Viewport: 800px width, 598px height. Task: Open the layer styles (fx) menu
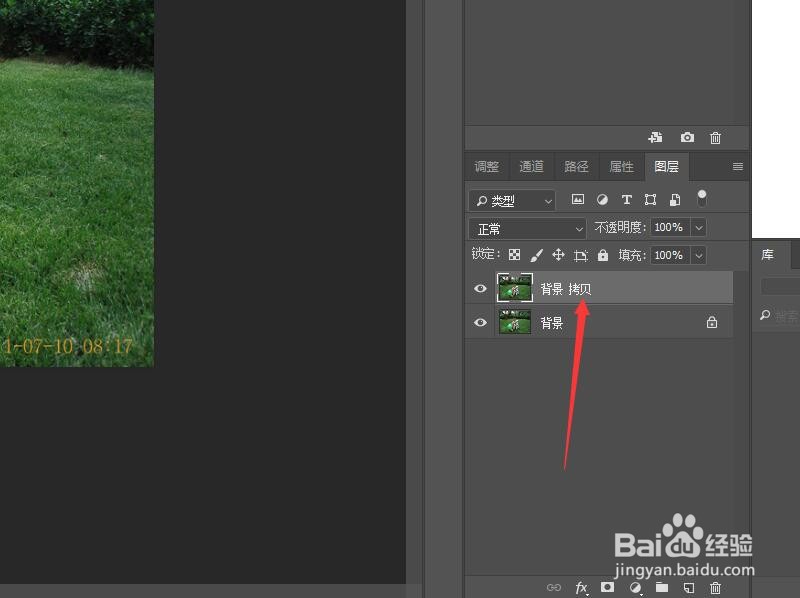click(x=581, y=588)
